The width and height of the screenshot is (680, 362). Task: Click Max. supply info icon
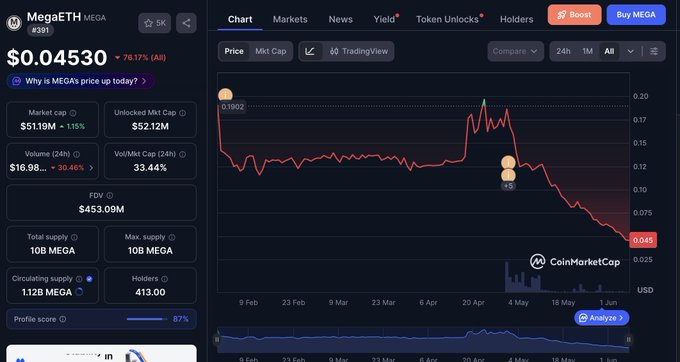tap(172, 237)
